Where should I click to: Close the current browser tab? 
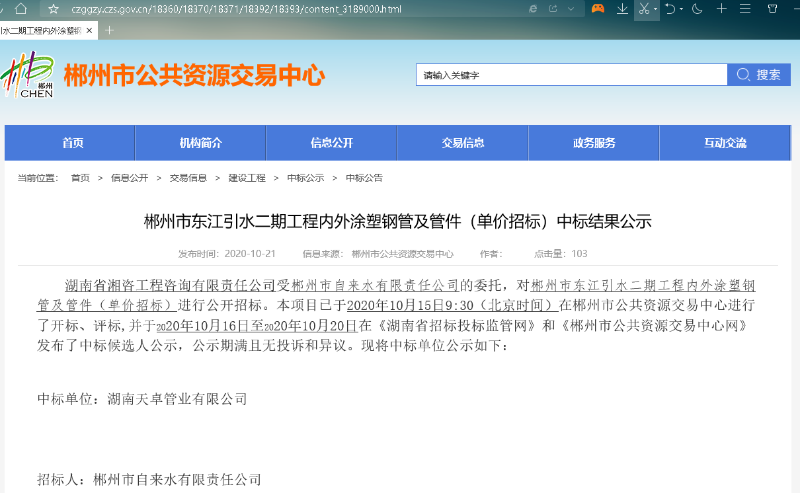(91, 30)
